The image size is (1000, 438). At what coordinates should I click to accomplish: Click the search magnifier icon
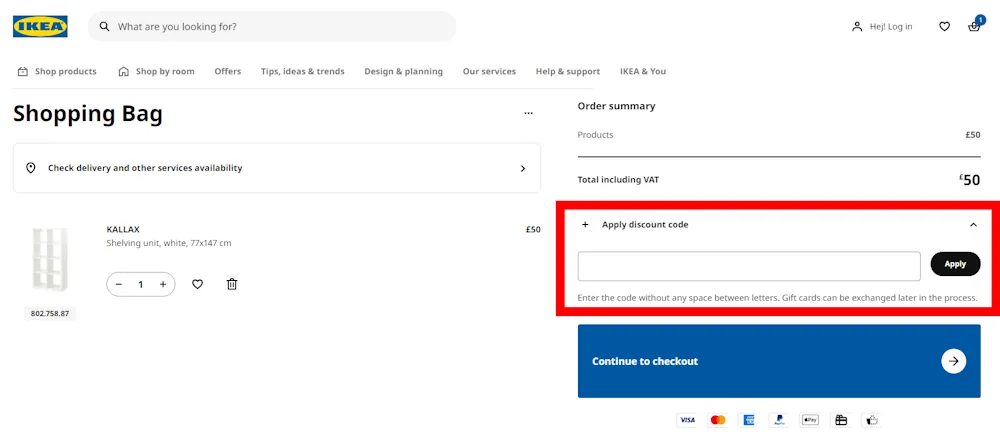tap(105, 27)
